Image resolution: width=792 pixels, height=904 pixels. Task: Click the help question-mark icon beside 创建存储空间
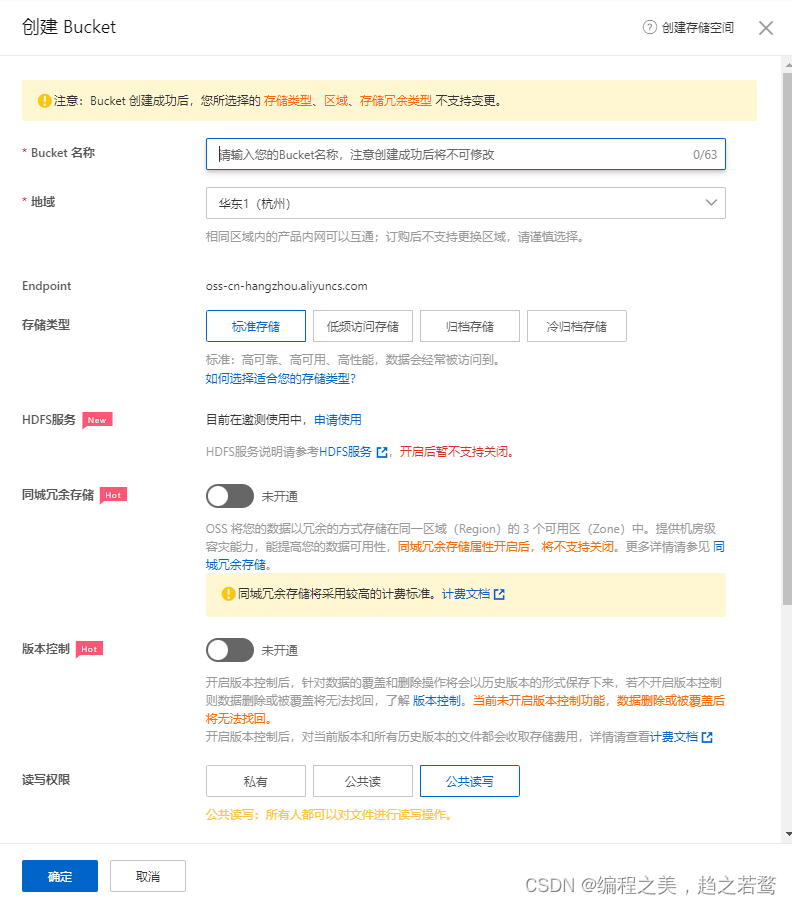pyautogui.click(x=650, y=27)
